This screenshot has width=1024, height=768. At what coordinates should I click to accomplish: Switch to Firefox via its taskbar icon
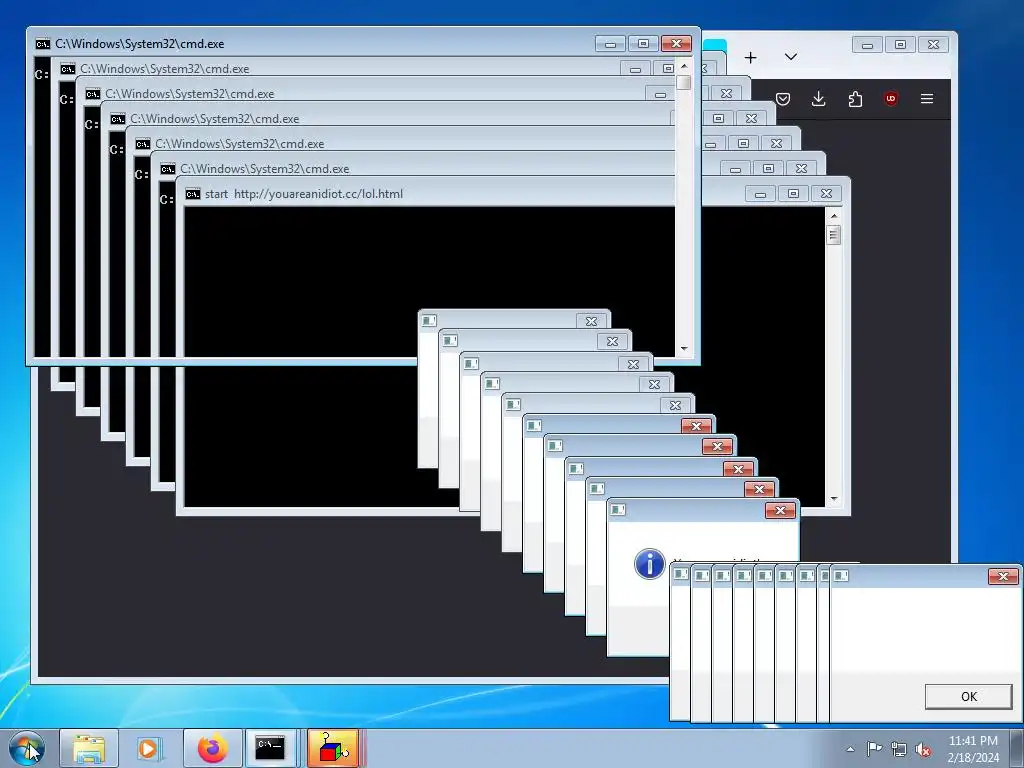click(212, 748)
